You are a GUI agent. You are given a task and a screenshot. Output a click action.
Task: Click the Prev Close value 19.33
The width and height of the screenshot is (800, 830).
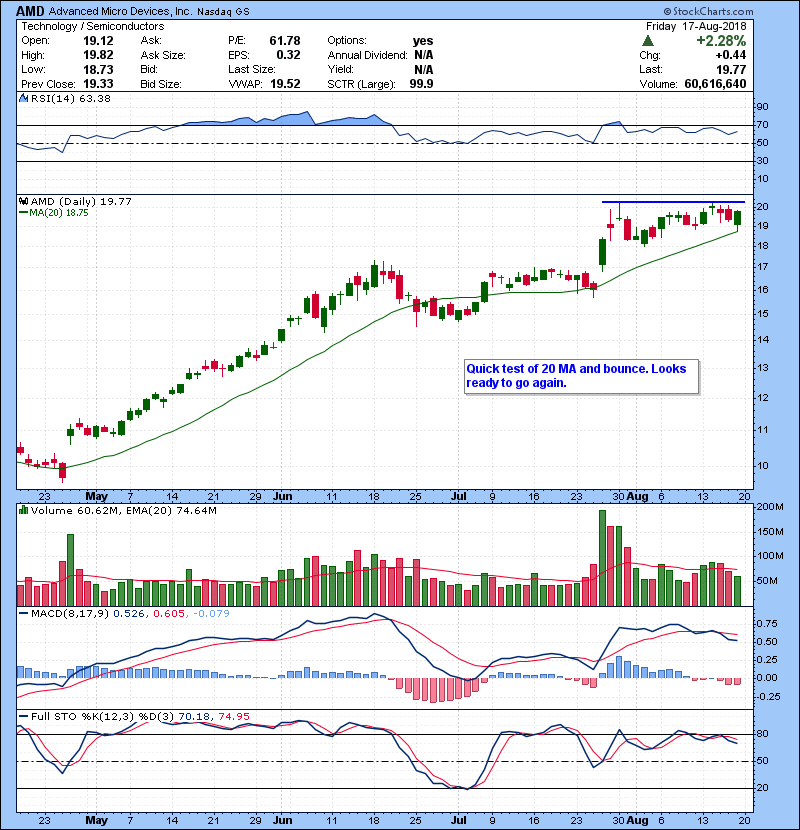(x=98, y=84)
